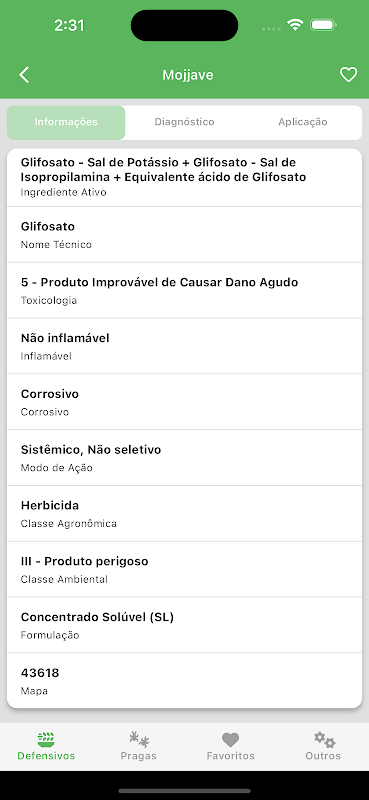Select the Herbicida Classe Agronômica row

[x=184, y=514]
